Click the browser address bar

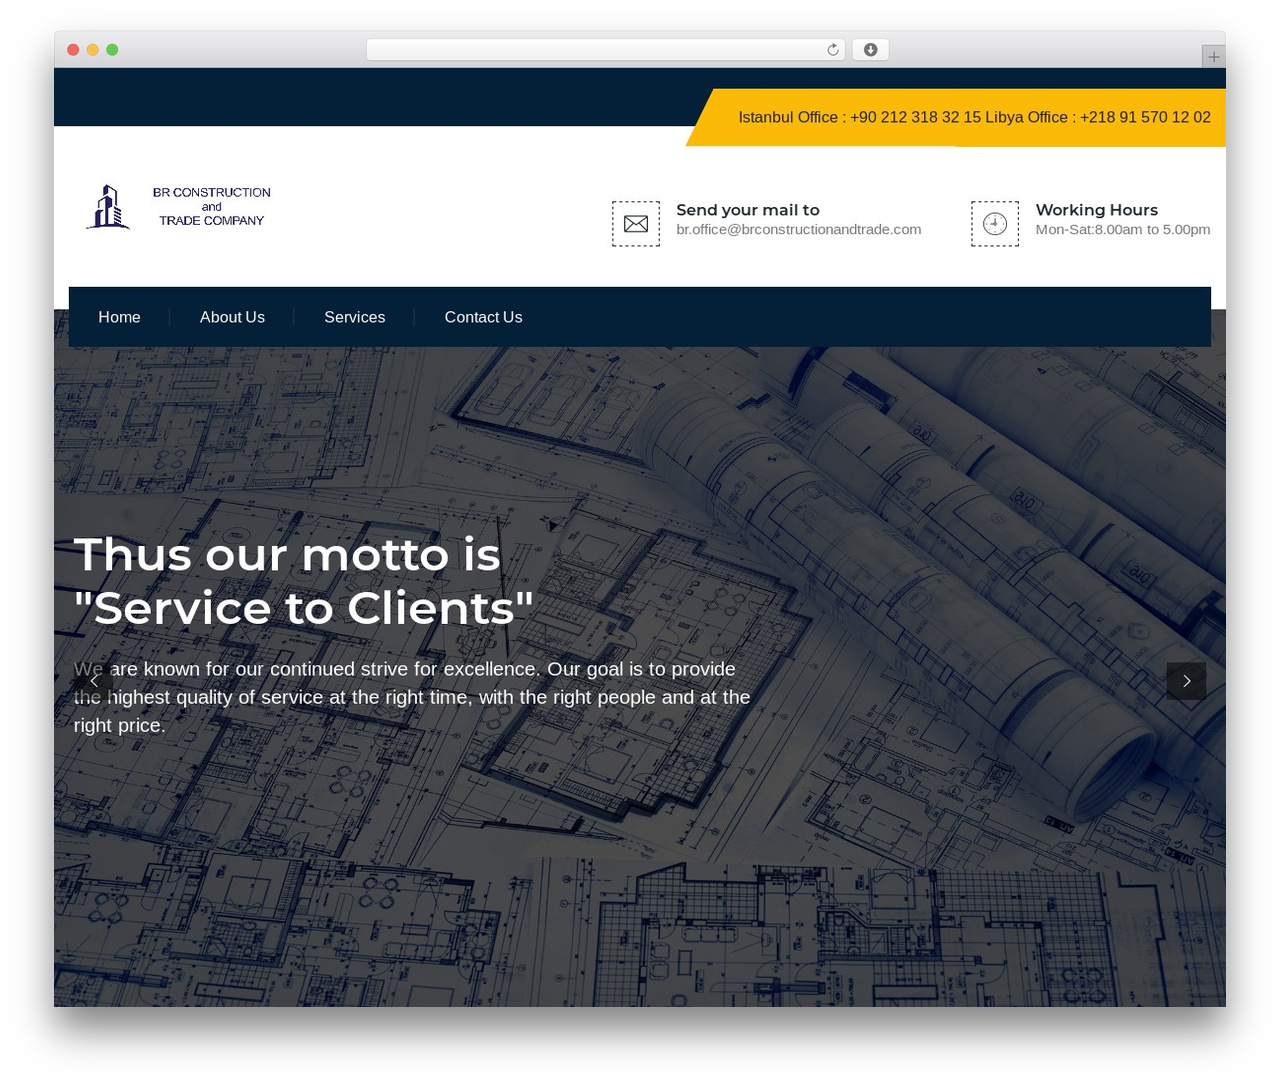(606, 50)
